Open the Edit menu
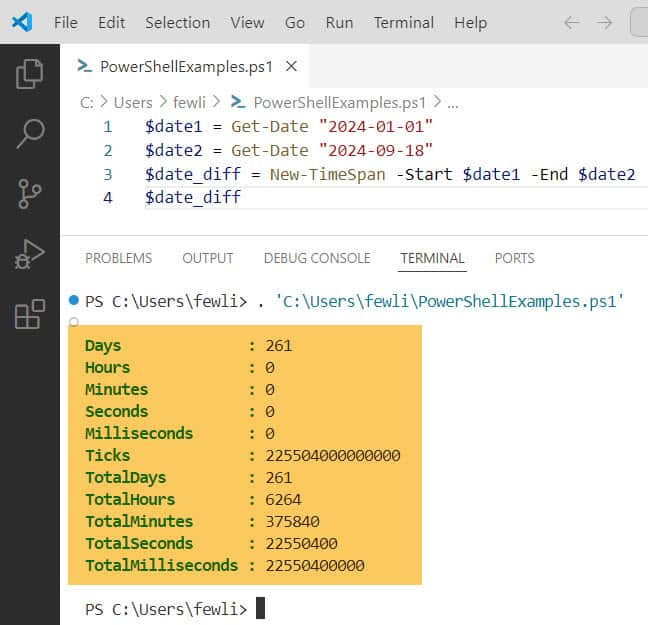 [x=111, y=23]
